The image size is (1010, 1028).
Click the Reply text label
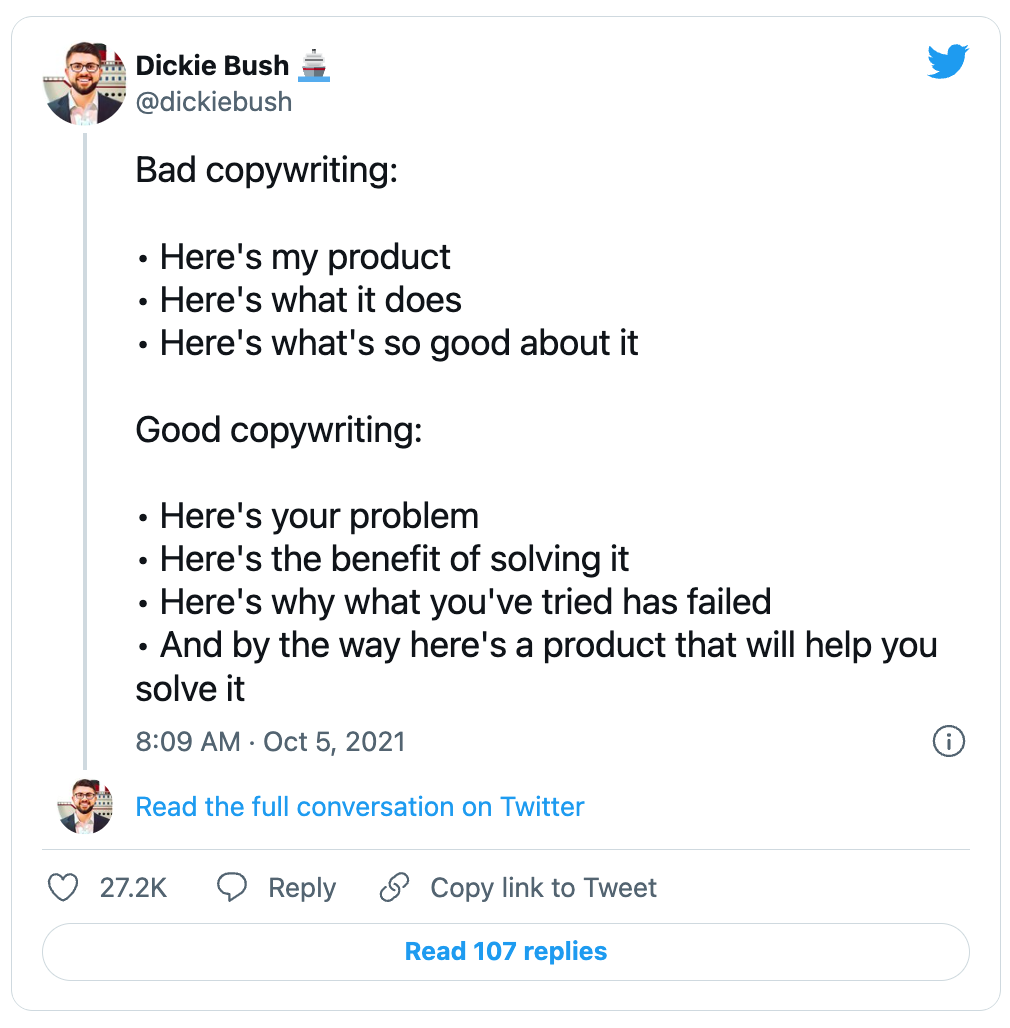(302, 888)
